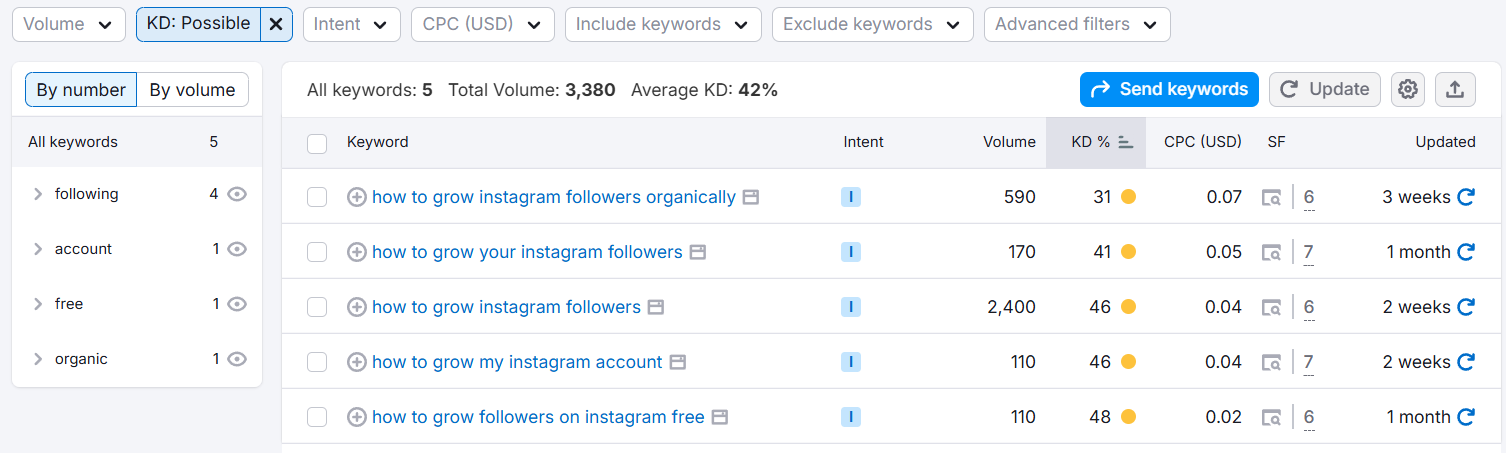Screen dimensions: 1506x453
Task: Expand the 'account' group chevron
Action: (38, 249)
